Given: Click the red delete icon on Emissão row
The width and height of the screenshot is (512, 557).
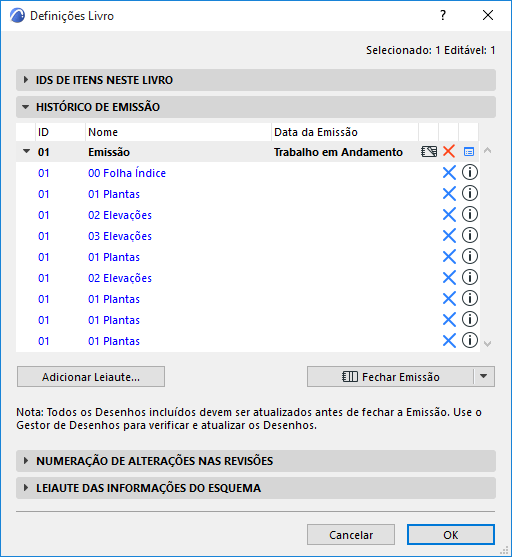Looking at the screenshot, I should point(449,152).
